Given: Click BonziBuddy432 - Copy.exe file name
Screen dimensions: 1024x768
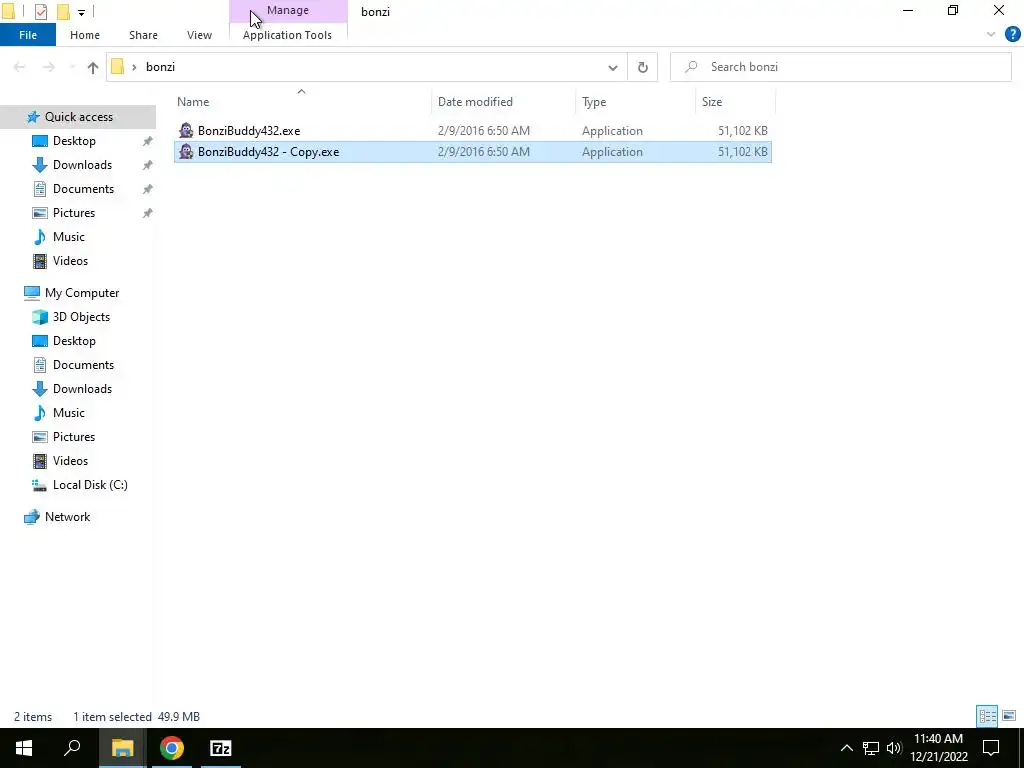Looking at the screenshot, I should [x=268, y=152].
